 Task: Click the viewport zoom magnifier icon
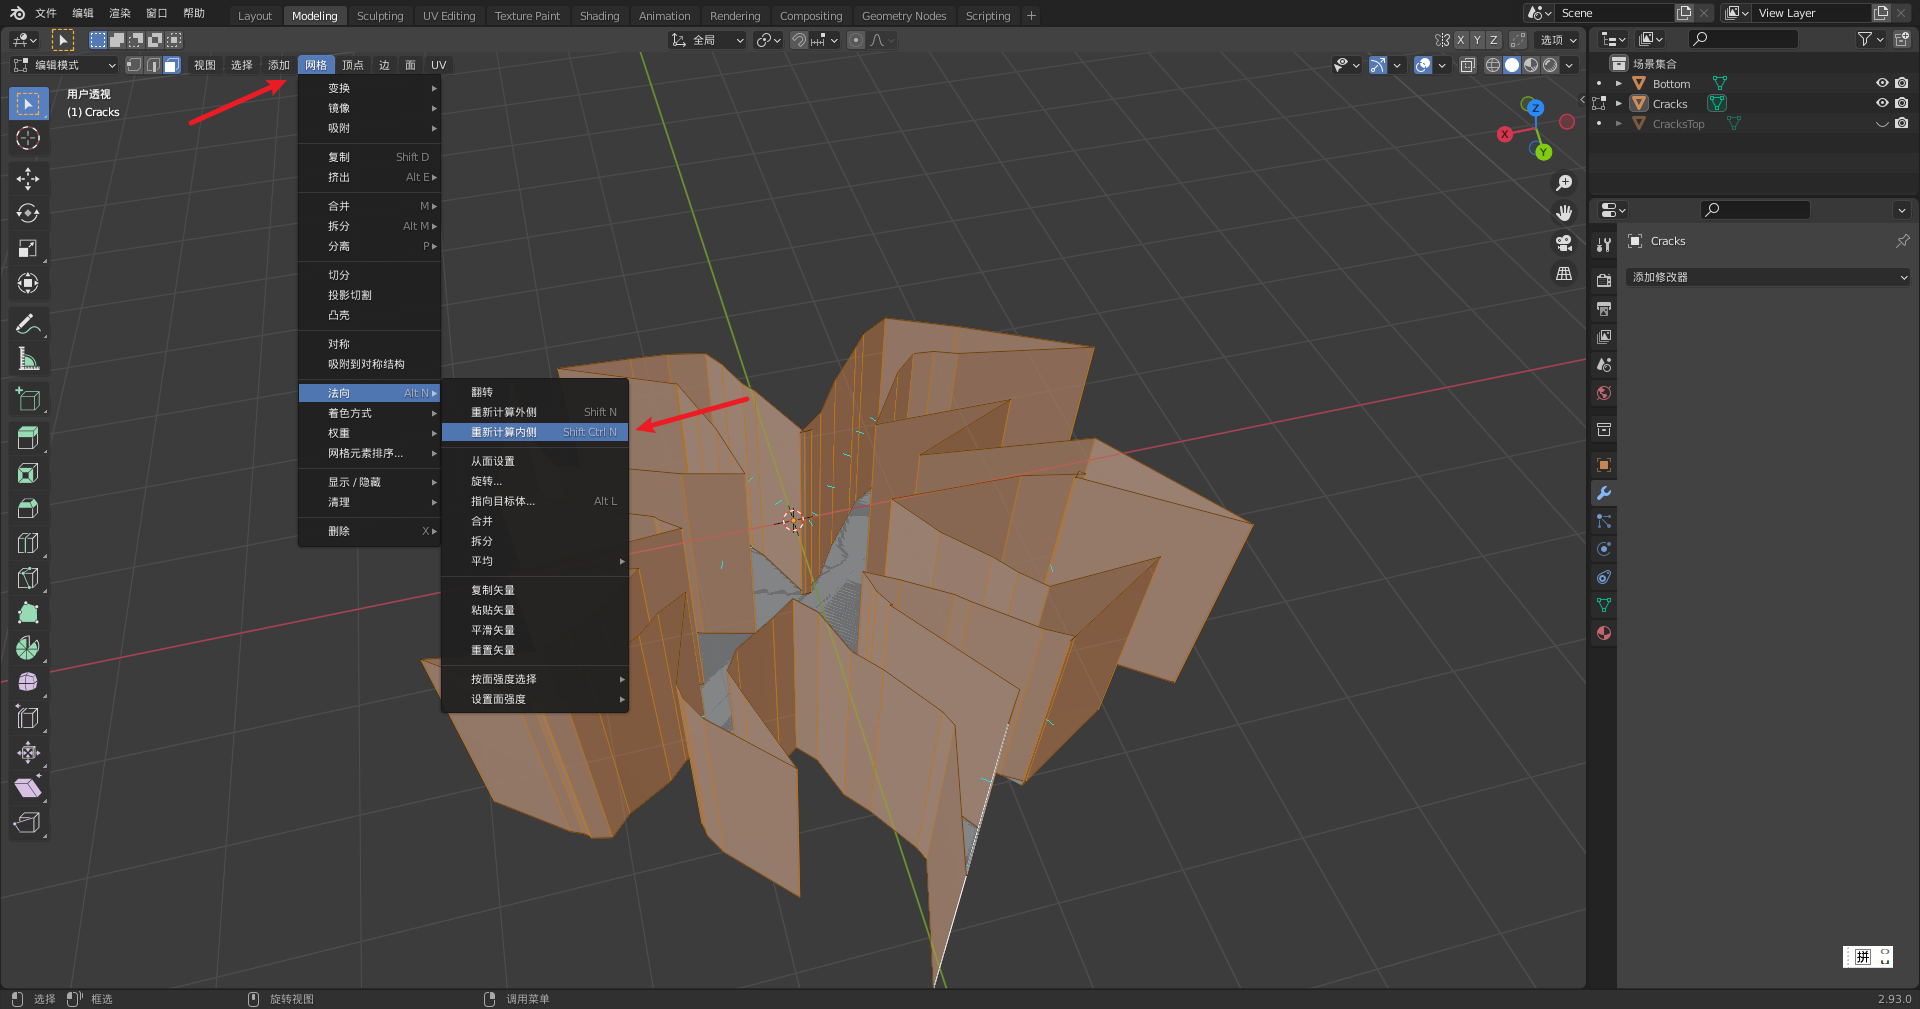click(x=1564, y=183)
